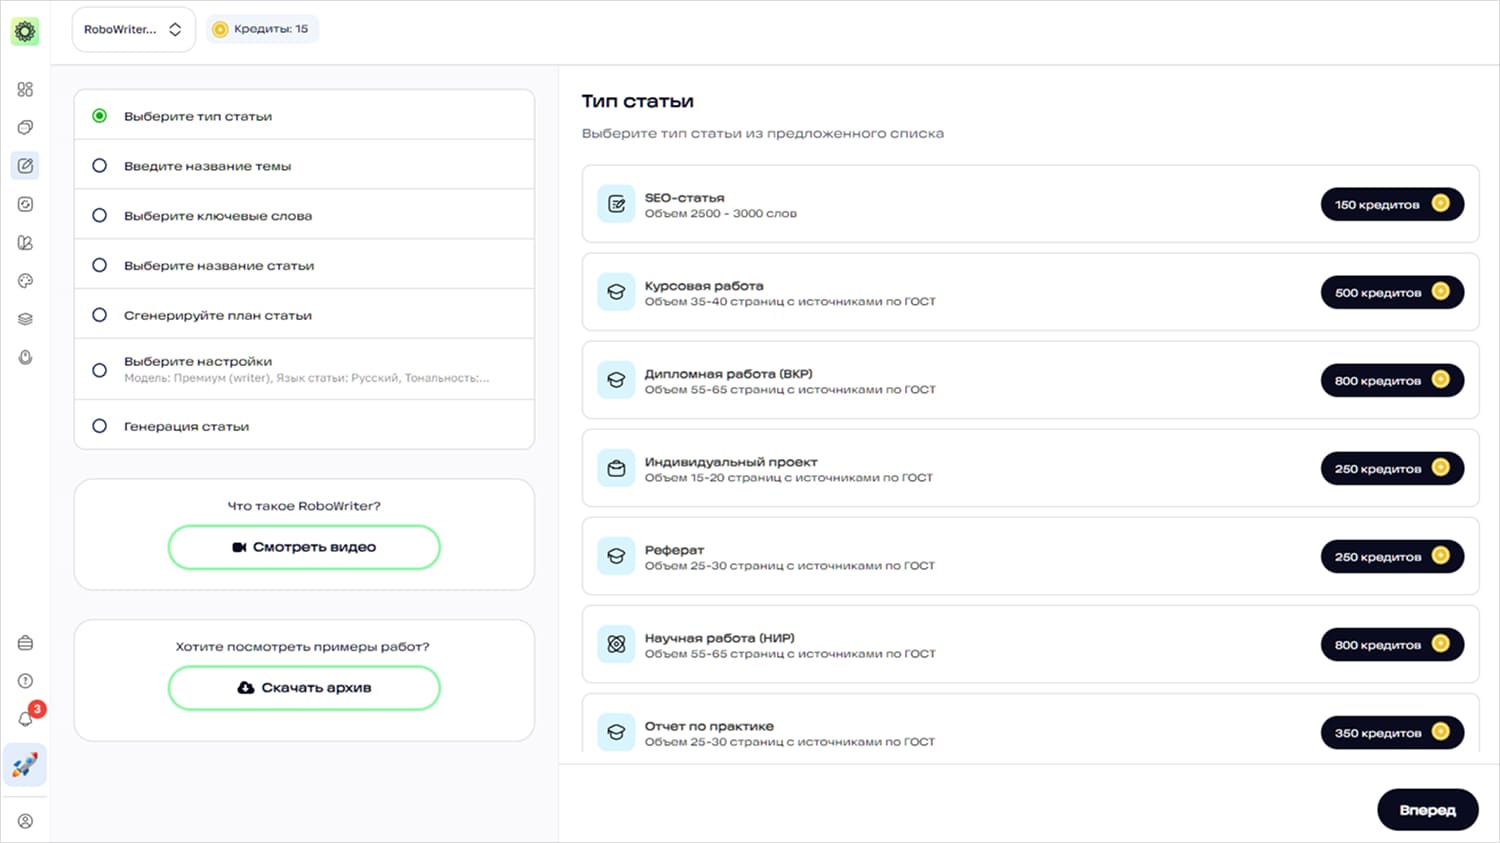1500x843 pixels.
Task: Expand the RoboWriter workspace dropdown
Action: [133, 30]
